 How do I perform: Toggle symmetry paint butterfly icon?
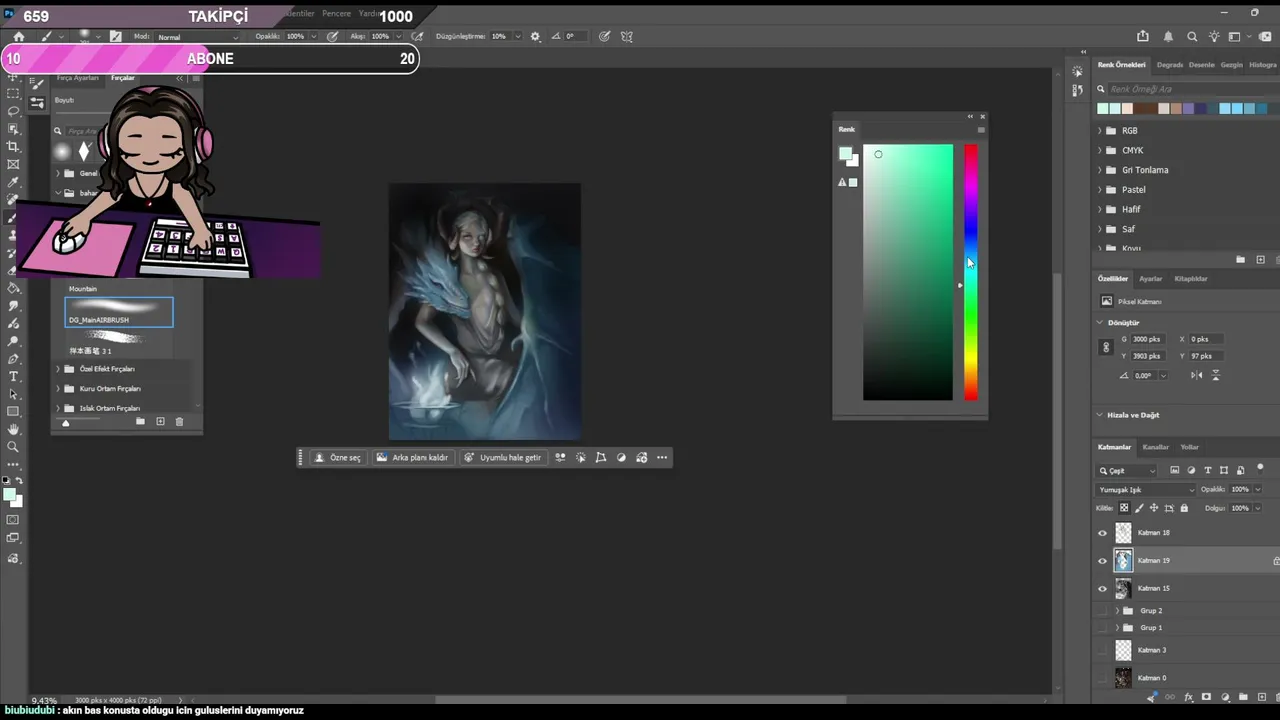point(627,37)
